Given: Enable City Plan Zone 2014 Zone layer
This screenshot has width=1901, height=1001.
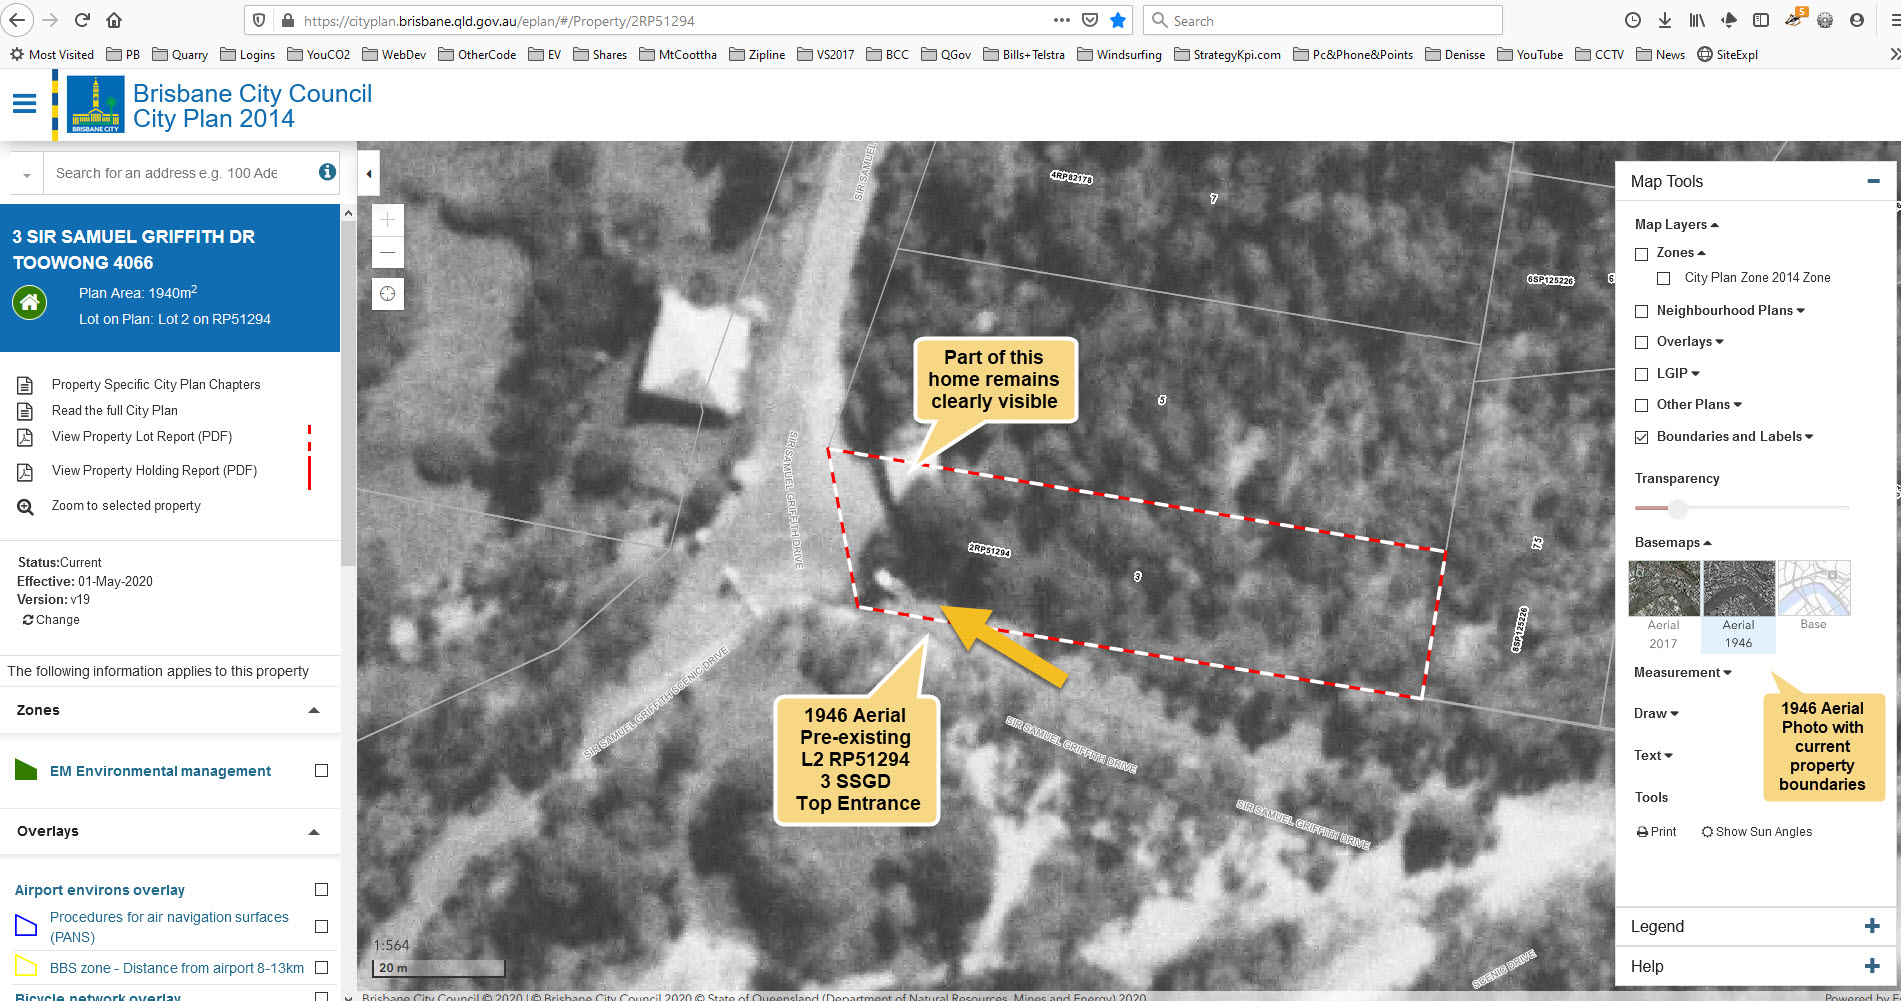Looking at the screenshot, I should tap(1663, 279).
